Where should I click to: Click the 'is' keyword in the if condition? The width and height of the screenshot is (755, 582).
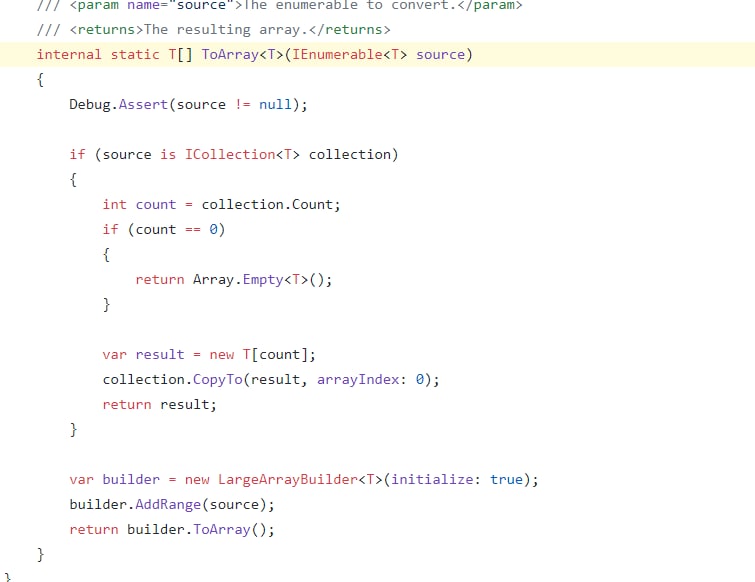click(168, 155)
